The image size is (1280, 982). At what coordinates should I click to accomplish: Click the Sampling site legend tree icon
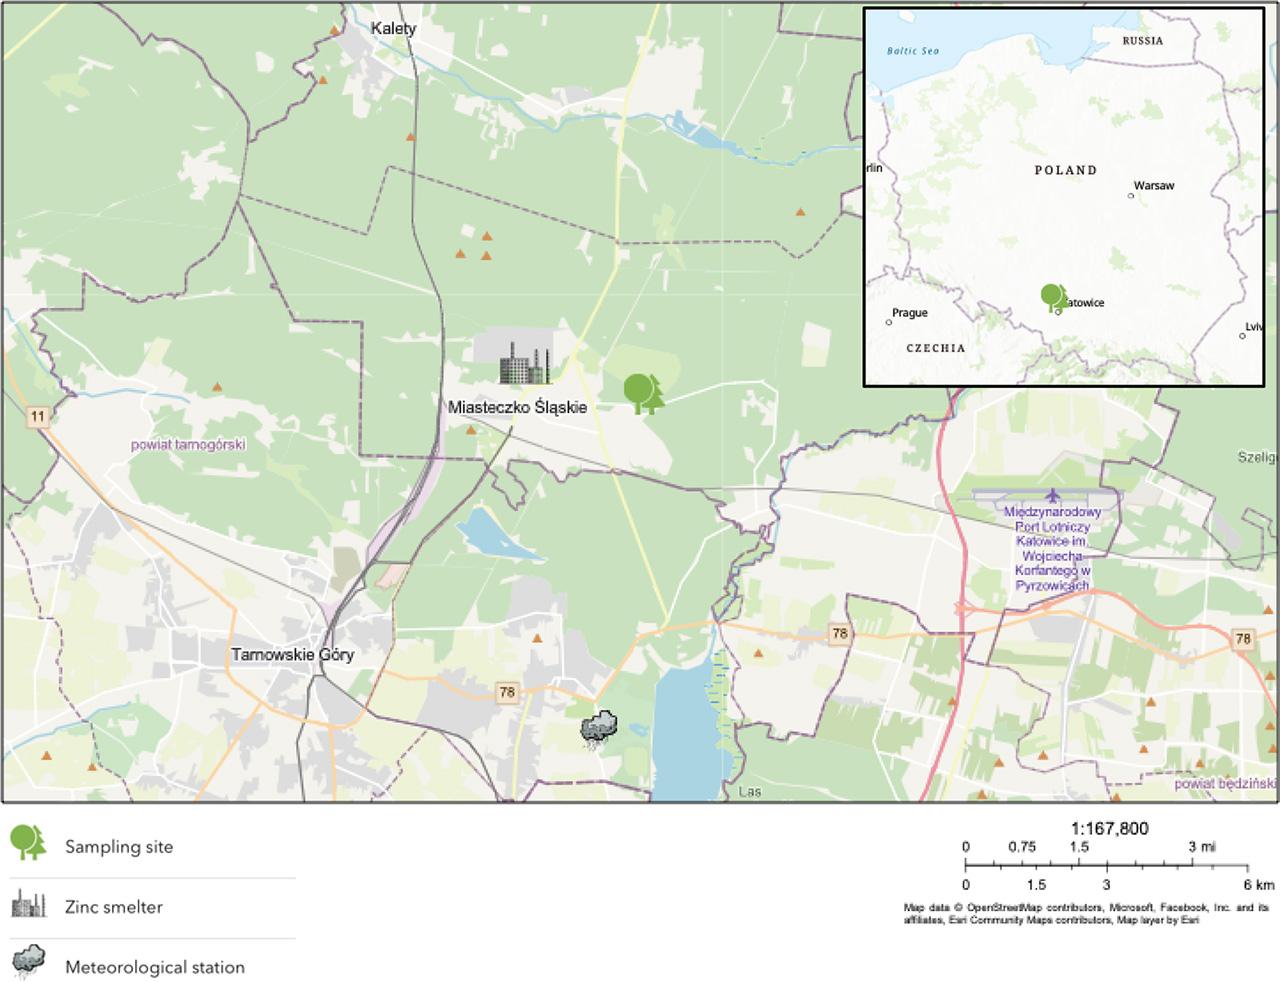point(28,844)
